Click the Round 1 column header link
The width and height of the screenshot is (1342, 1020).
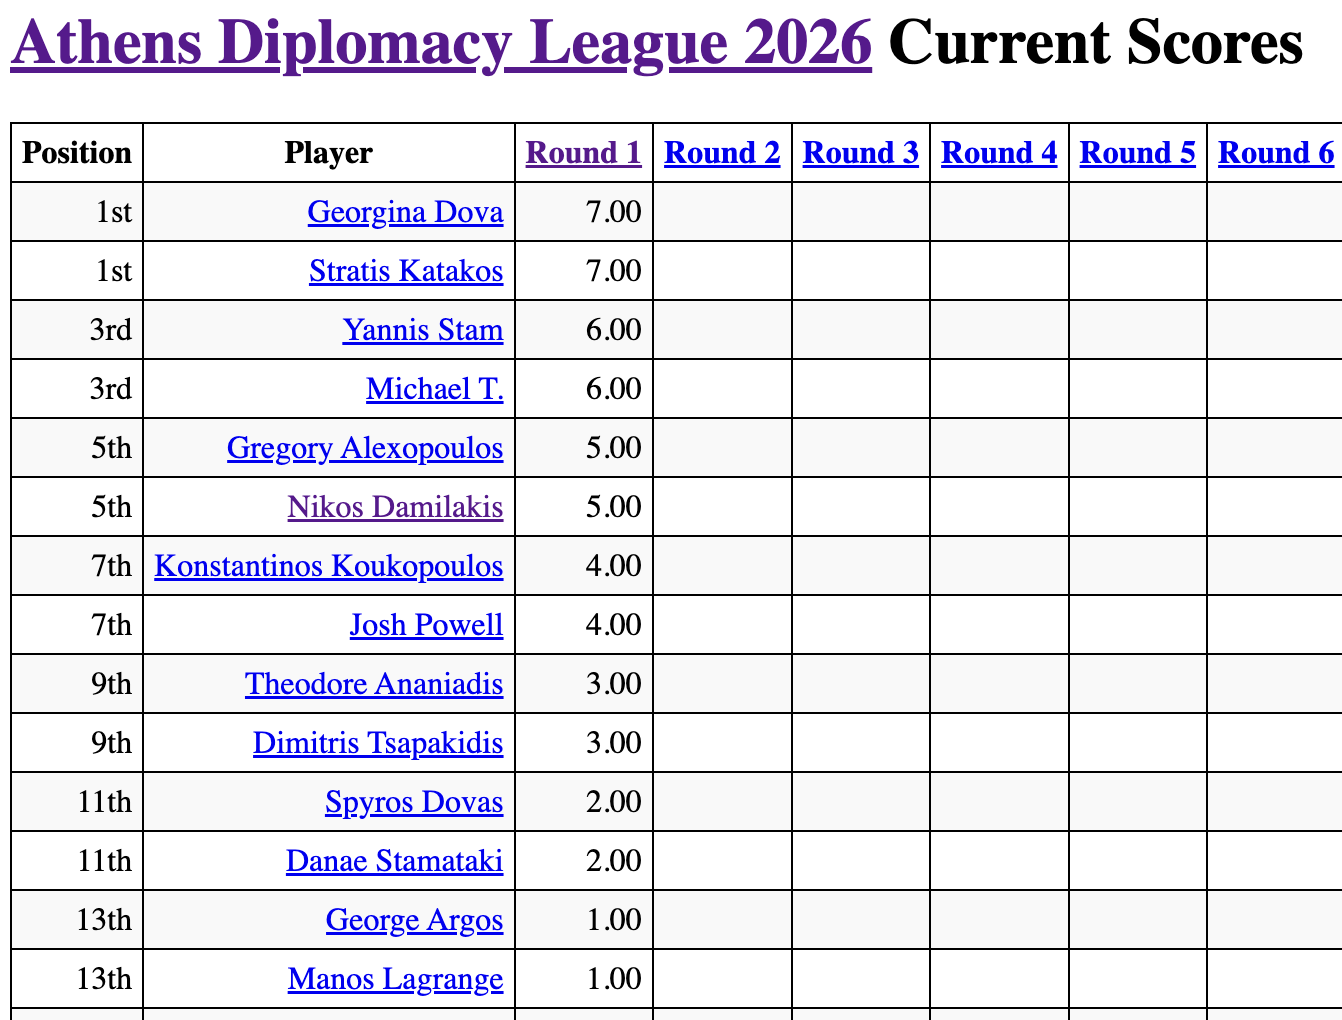pyautogui.click(x=583, y=153)
